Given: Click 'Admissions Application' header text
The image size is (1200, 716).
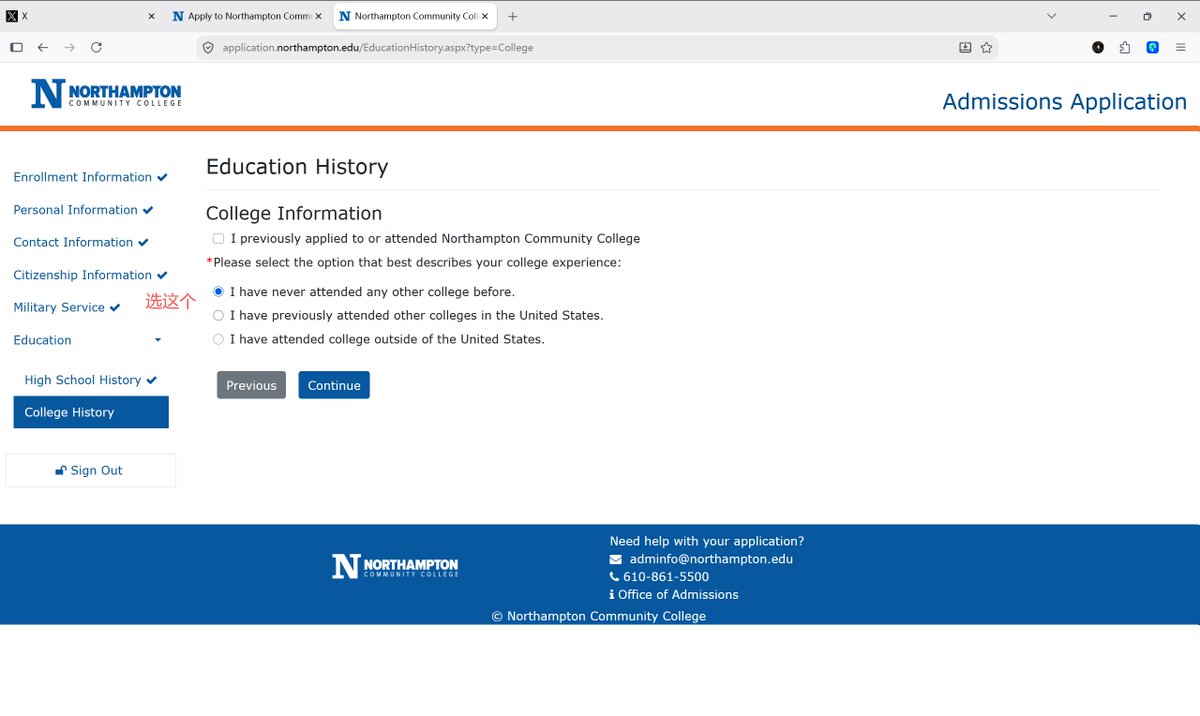Looking at the screenshot, I should [1064, 102].
